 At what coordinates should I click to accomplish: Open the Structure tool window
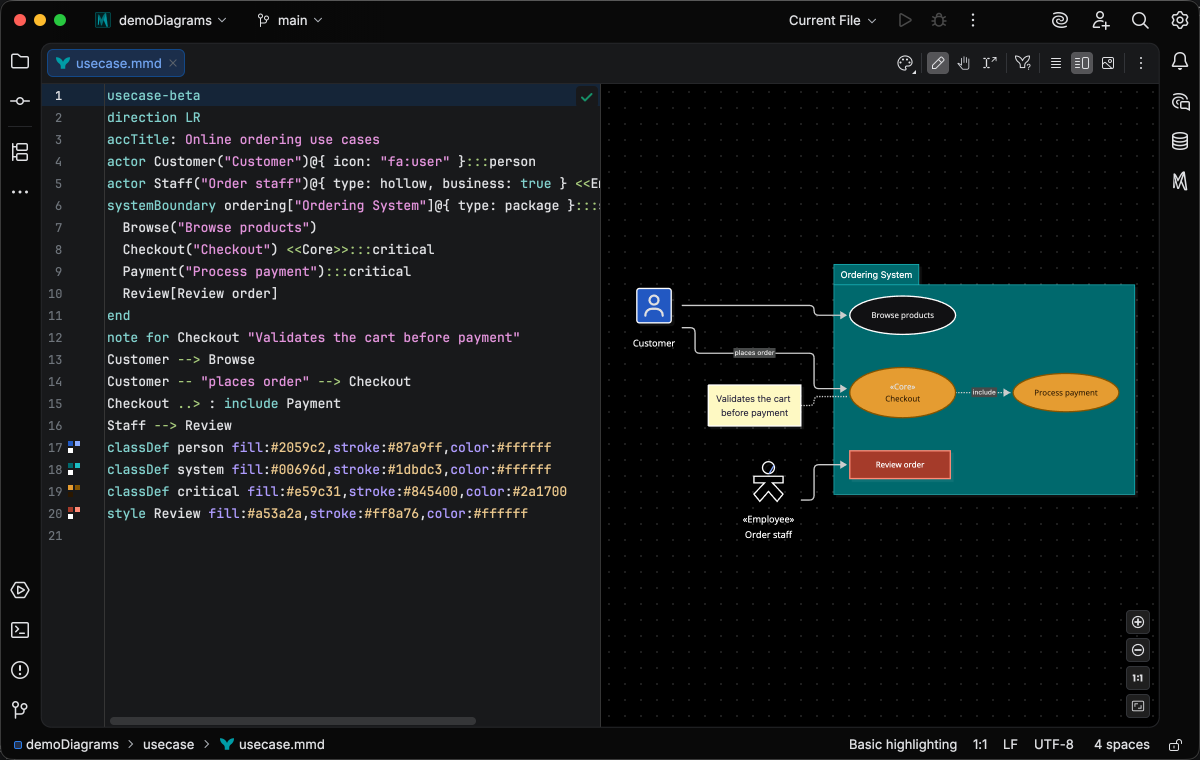click(20, 152)
